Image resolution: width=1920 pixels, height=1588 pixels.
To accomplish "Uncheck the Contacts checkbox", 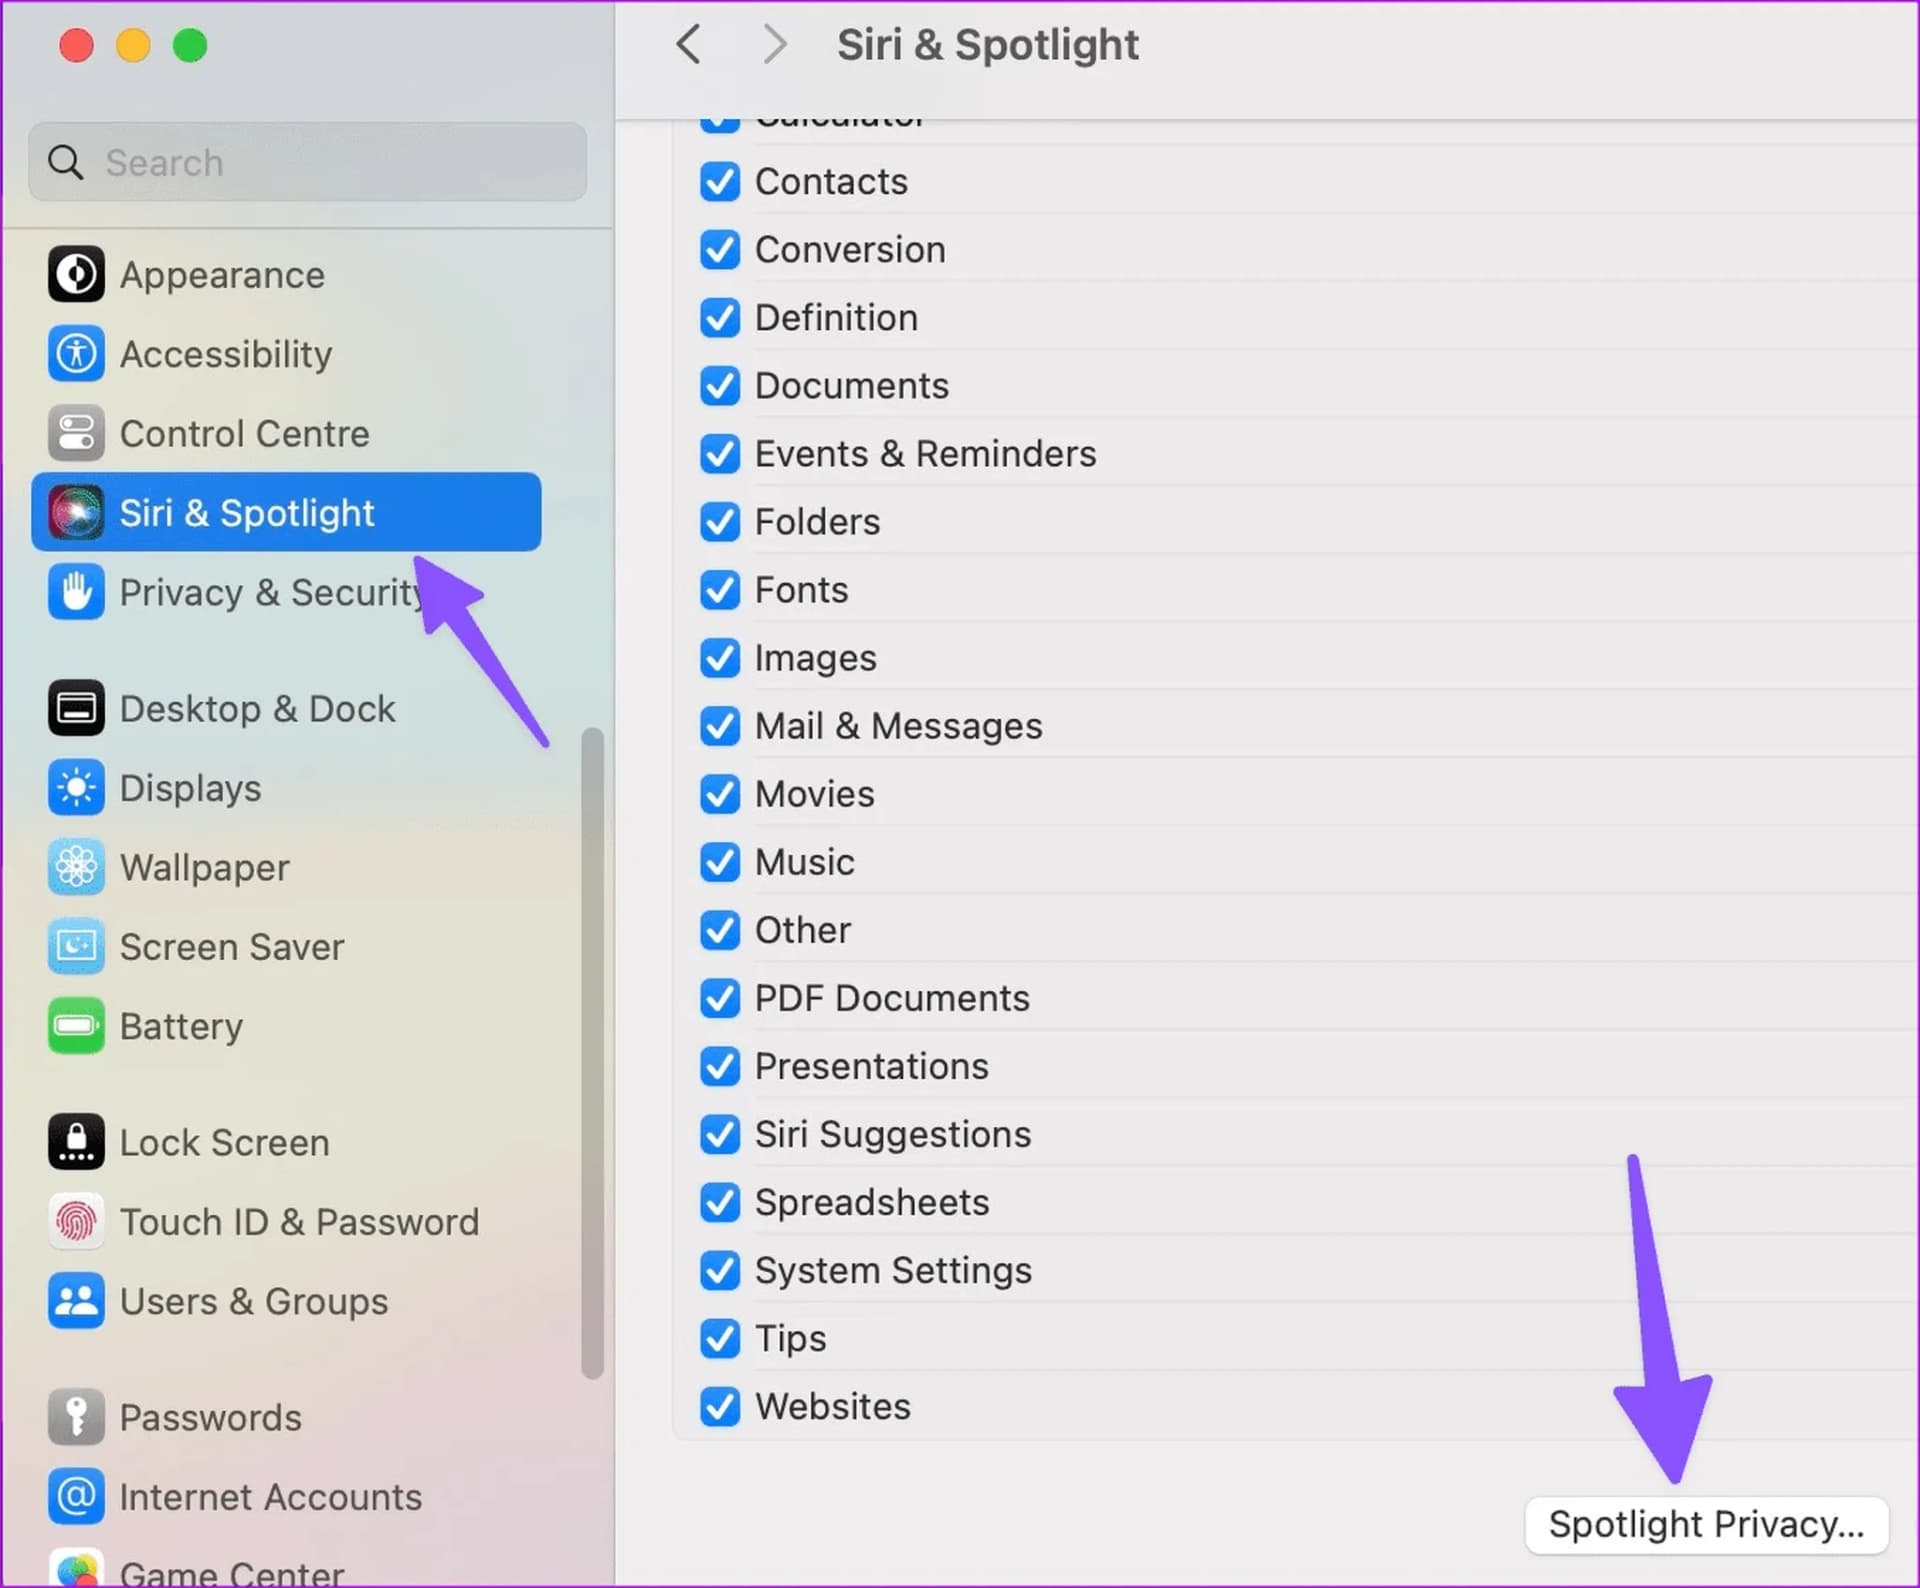I will coord(720,182).
